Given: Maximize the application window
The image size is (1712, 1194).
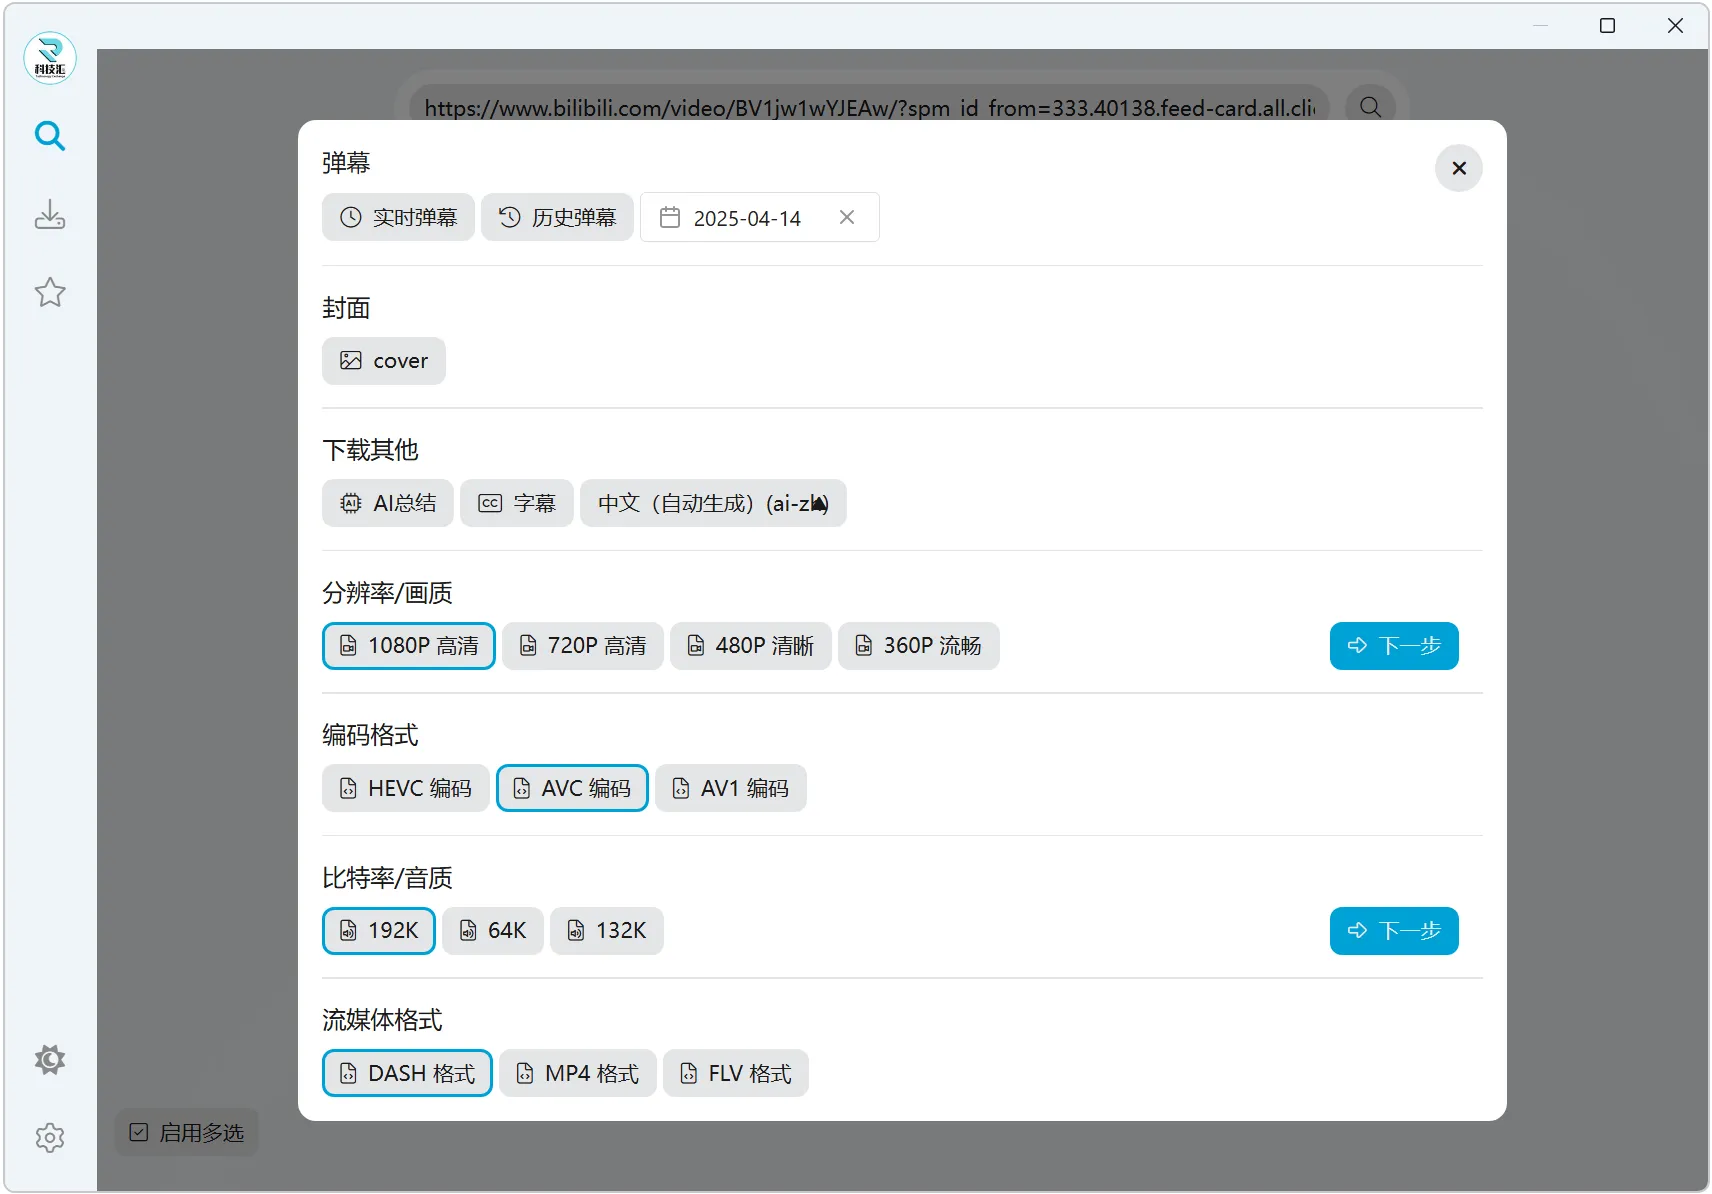Looking at the screenshot, I should pos(1607,25).
